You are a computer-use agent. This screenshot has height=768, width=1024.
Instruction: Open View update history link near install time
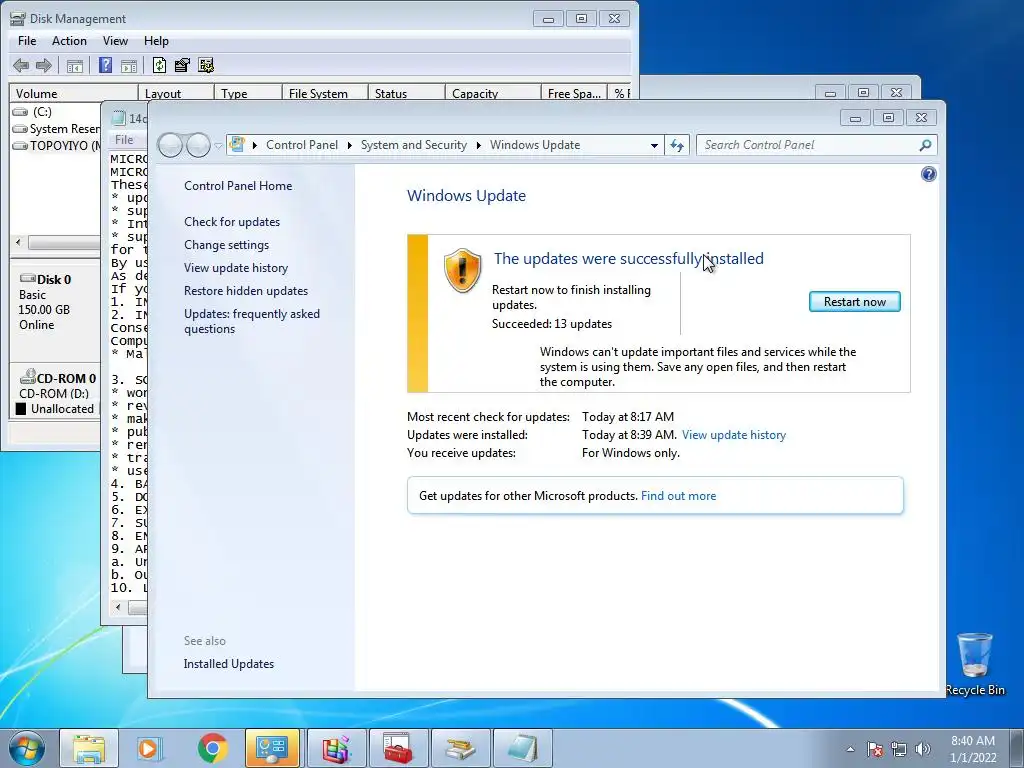pos(733,435)
